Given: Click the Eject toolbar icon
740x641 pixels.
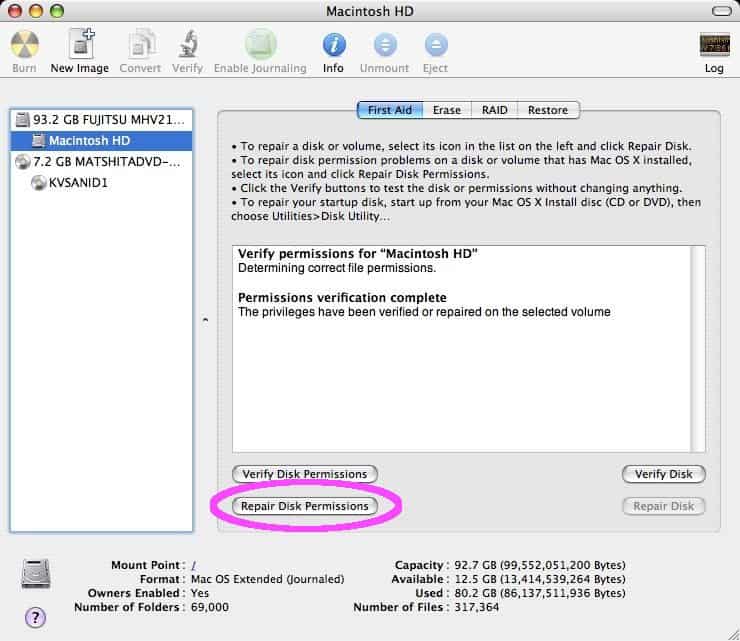Looking at the screenshot, I should 436,45.
